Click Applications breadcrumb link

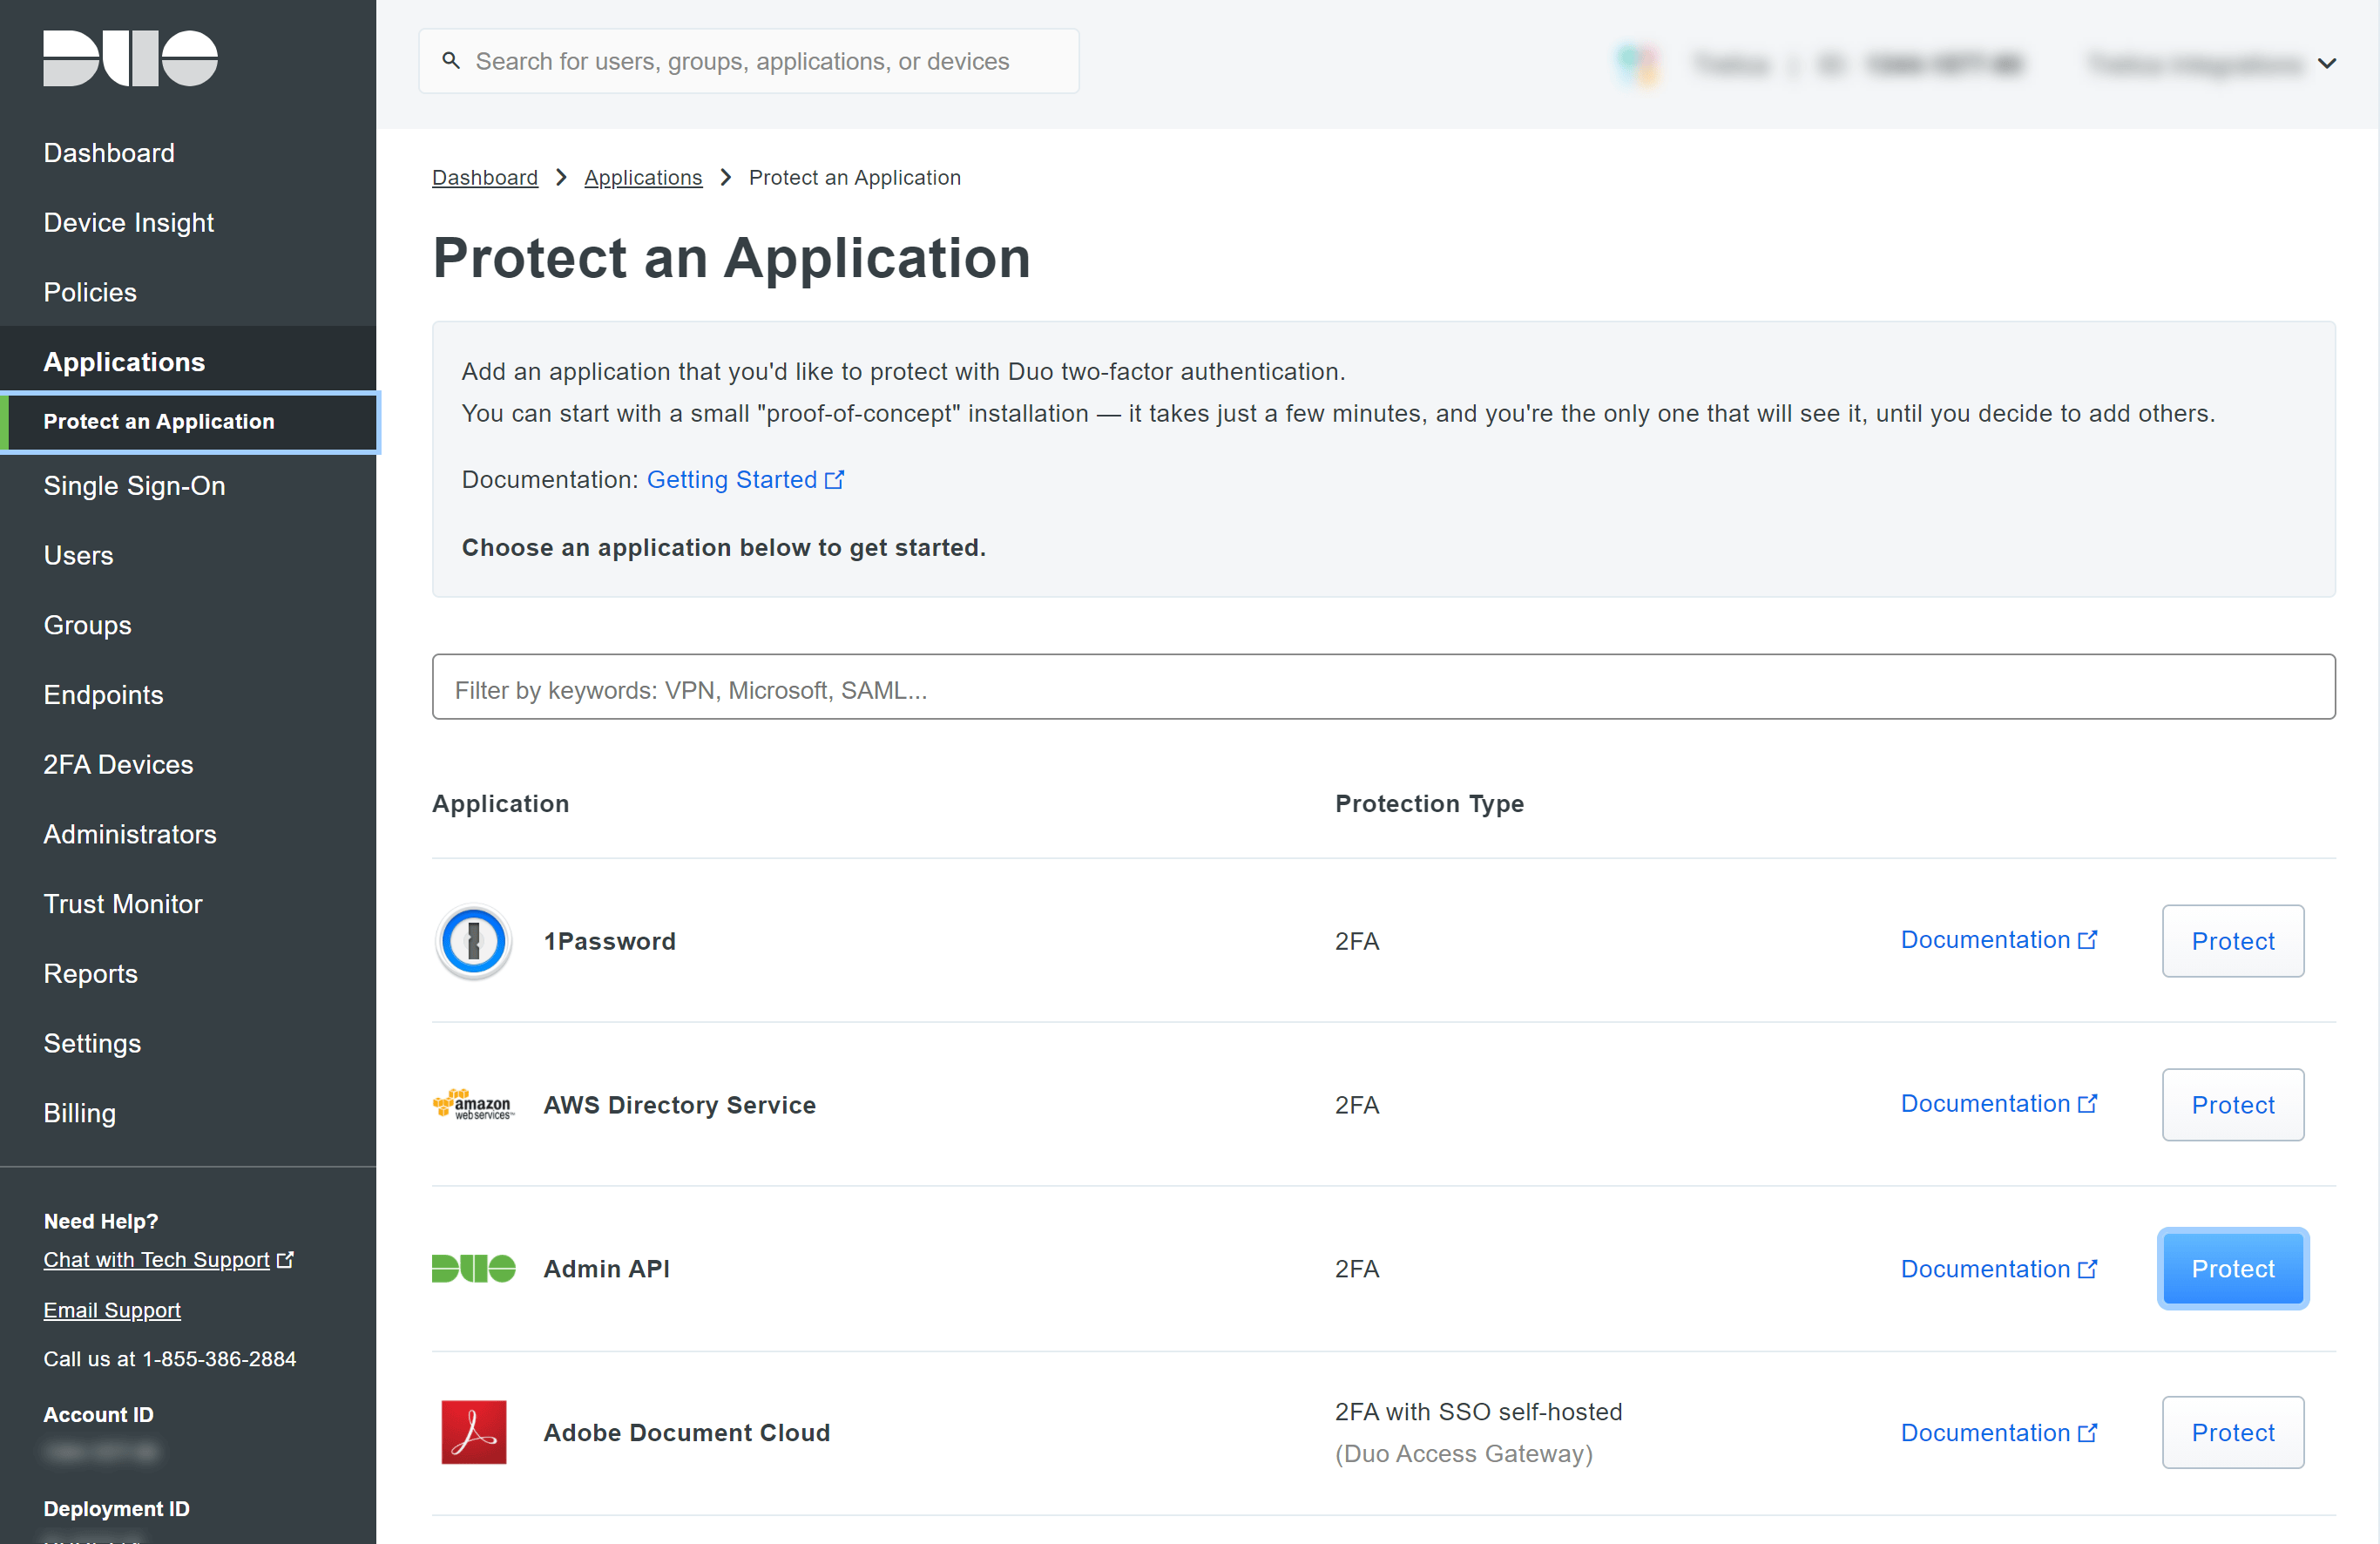click(643, 177)
